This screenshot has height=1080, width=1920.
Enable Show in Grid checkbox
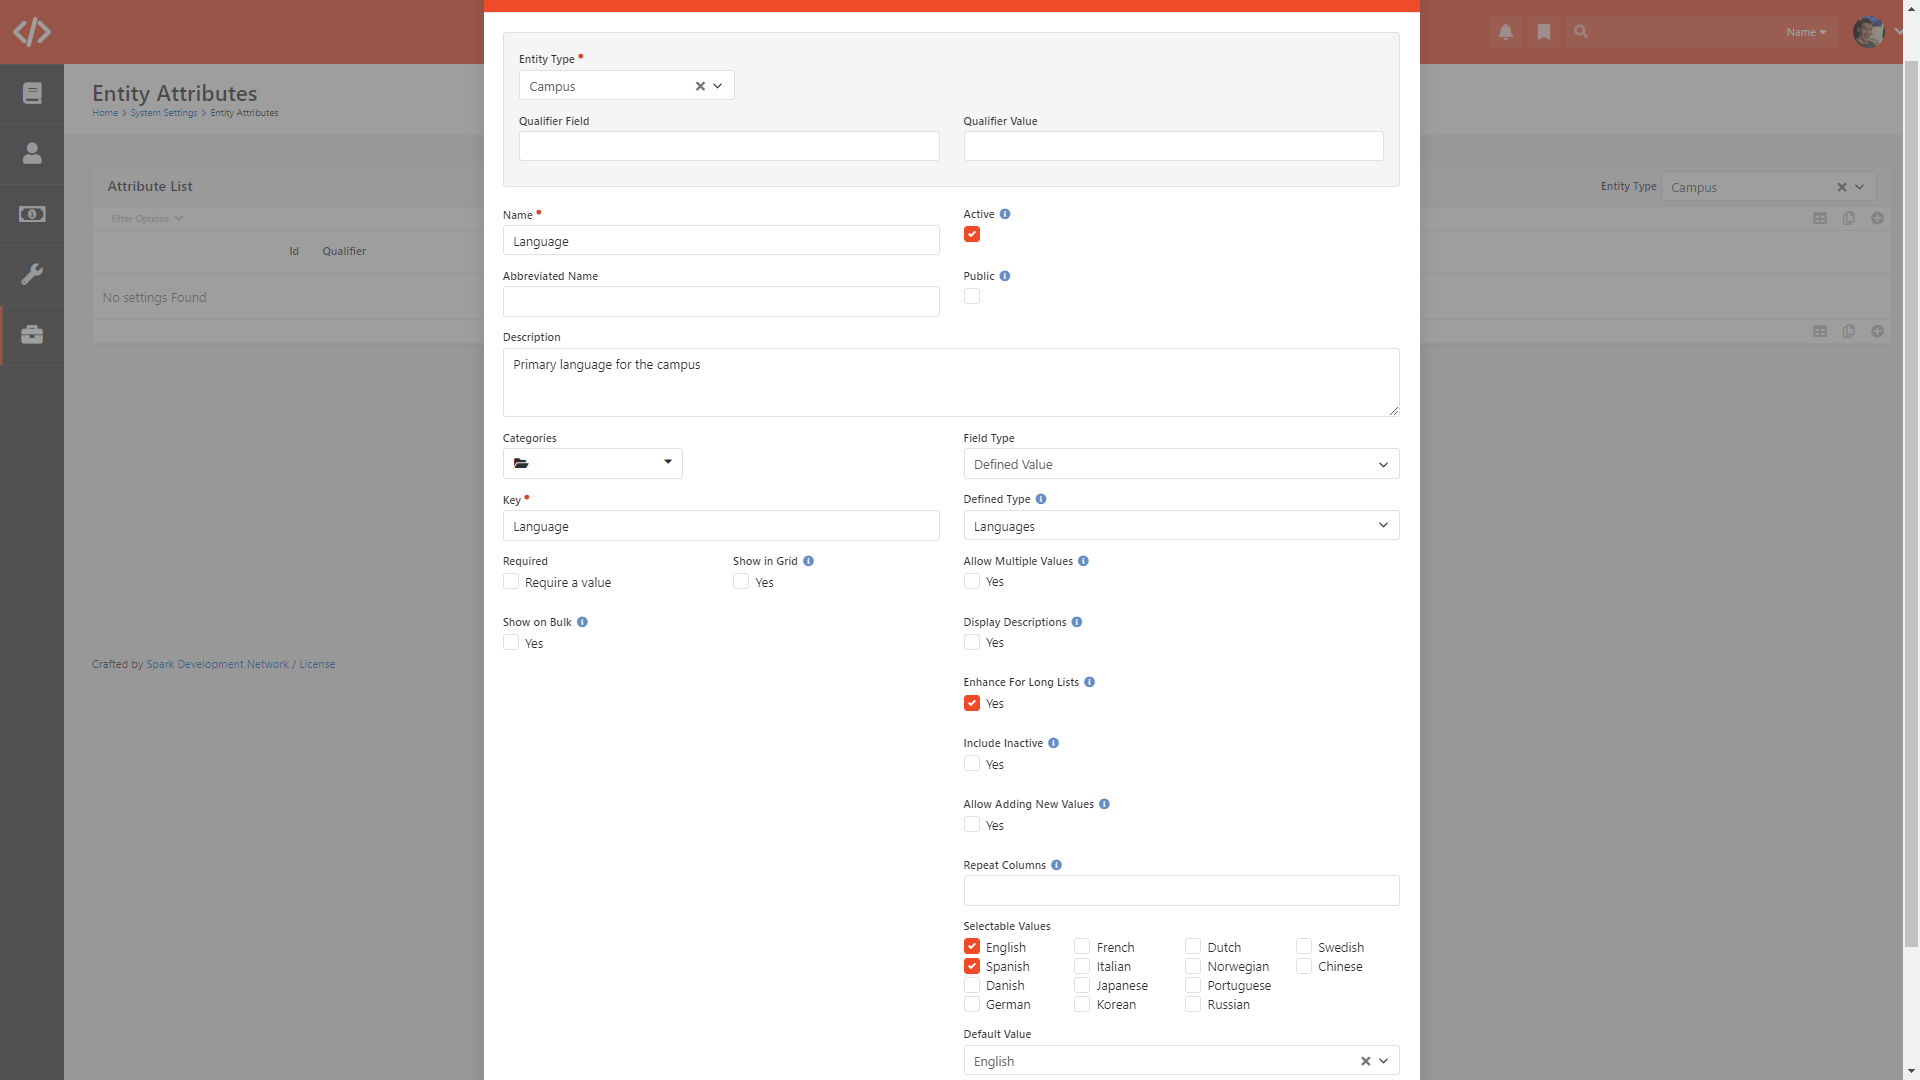click(741, 582)
